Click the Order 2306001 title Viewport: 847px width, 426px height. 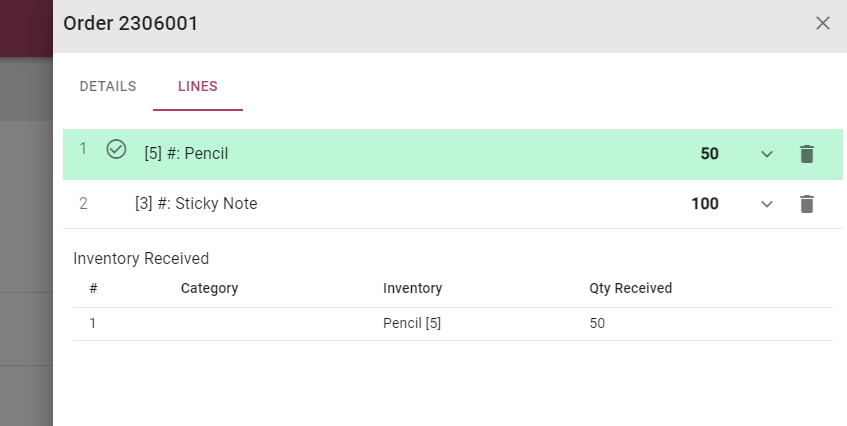click(130, 23)
